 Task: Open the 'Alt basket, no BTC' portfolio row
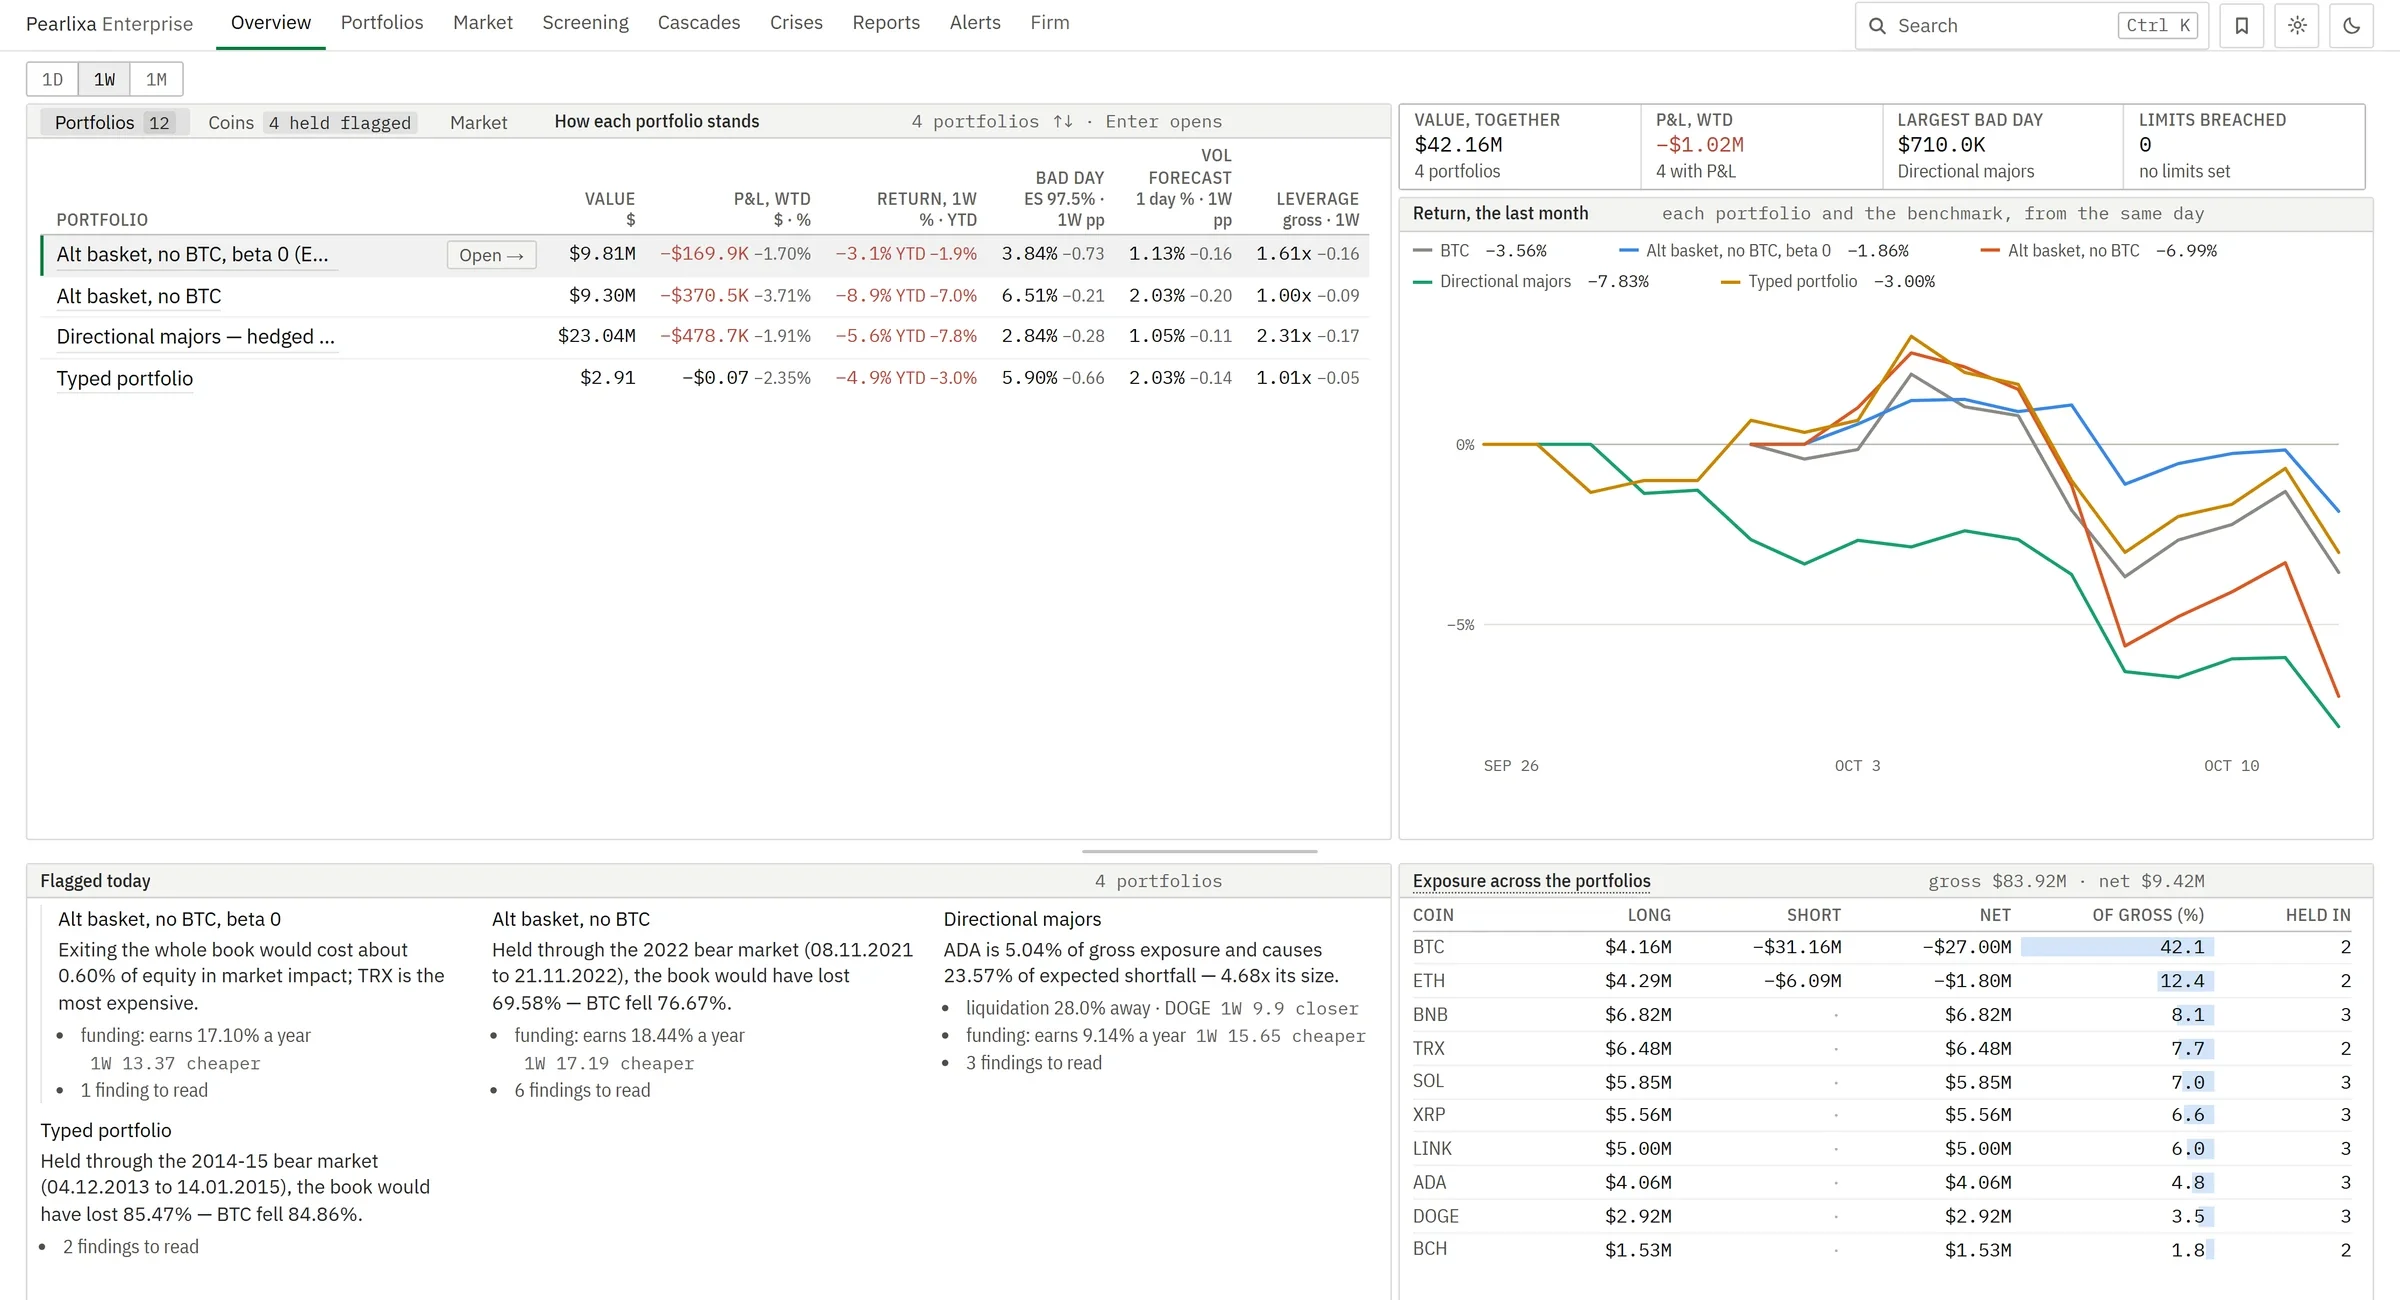(x=705, y=296)
